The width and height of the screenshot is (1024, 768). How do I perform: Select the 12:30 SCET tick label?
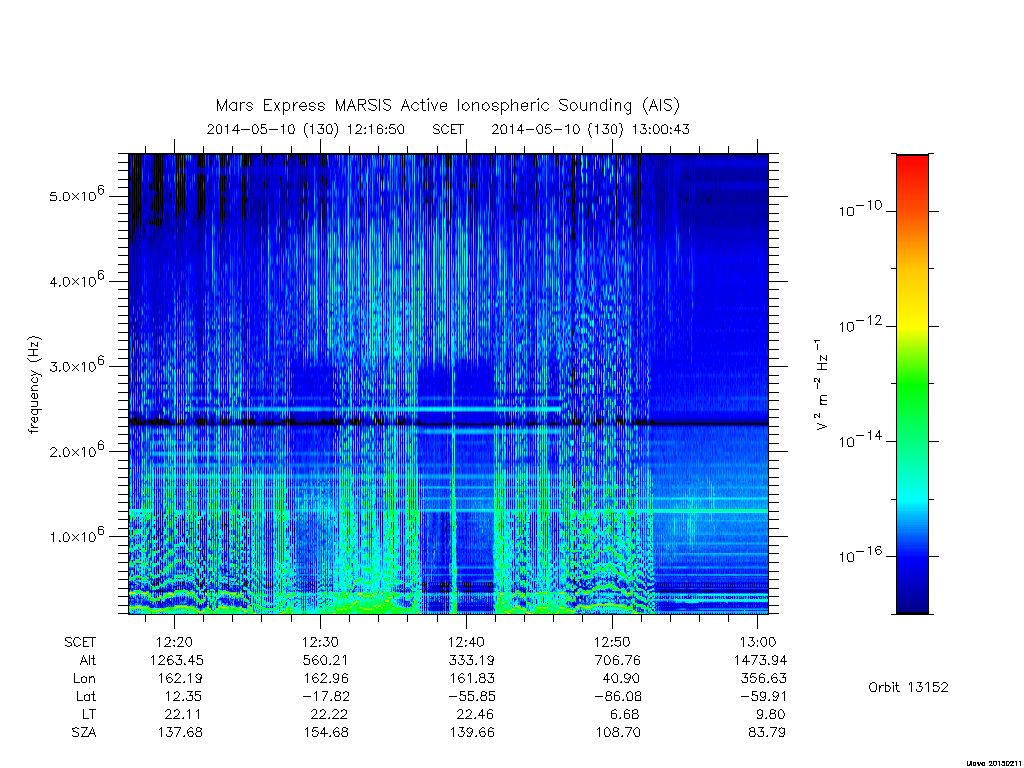pos(320,642)
